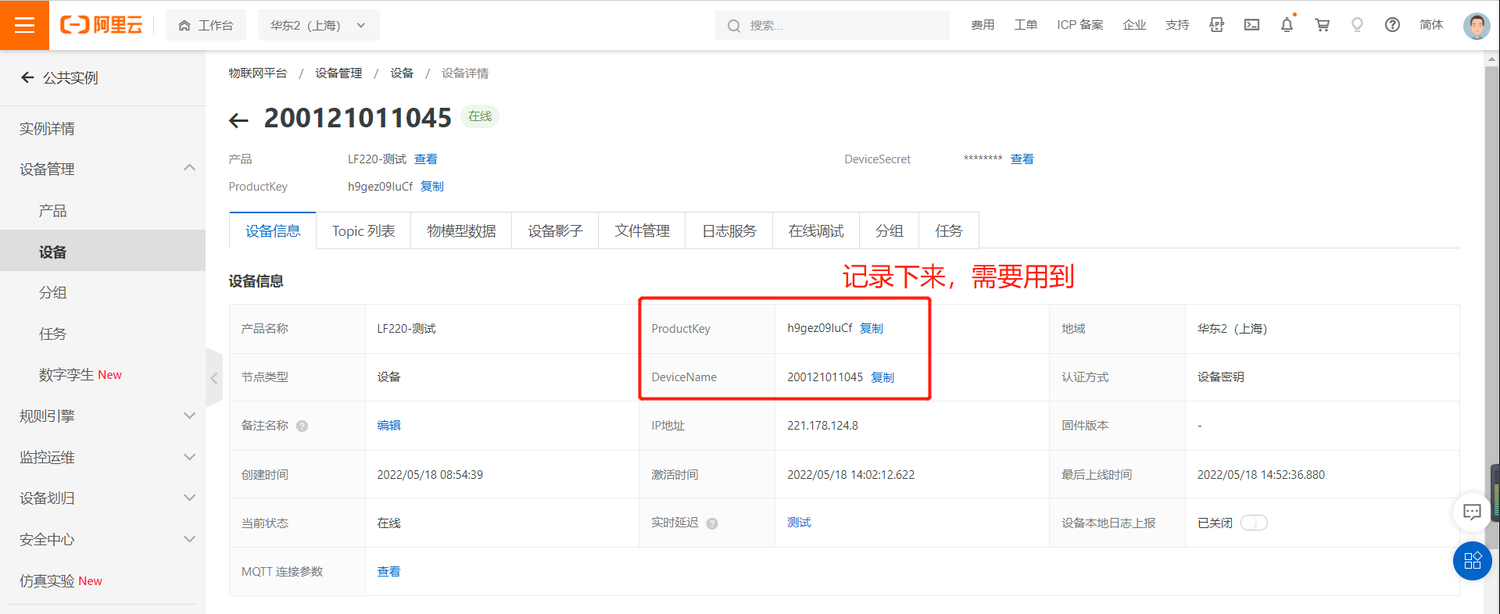Open the 工单 top menu
The width and height of the screenshot is (1500, 614).
(x=1026, y=25)
